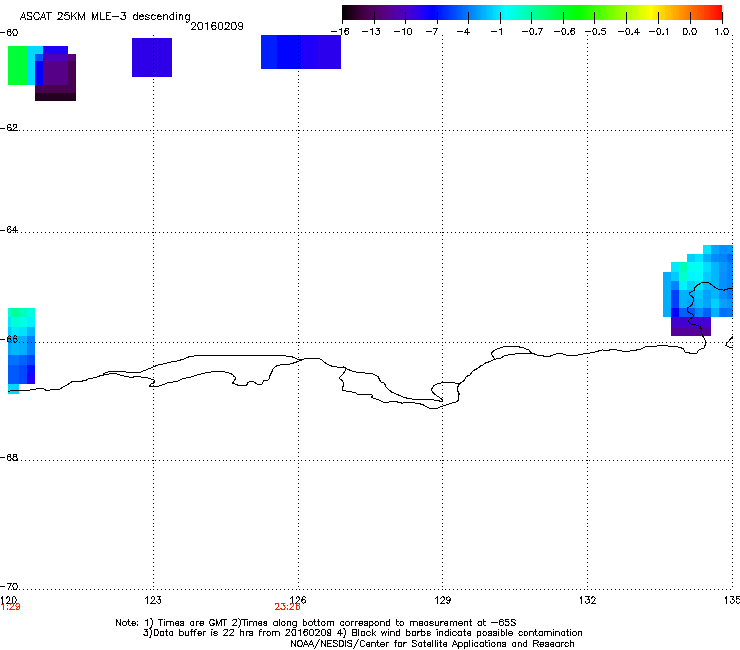
Task: Pick the black end of the color scale
Action: (x=349, y=13)
